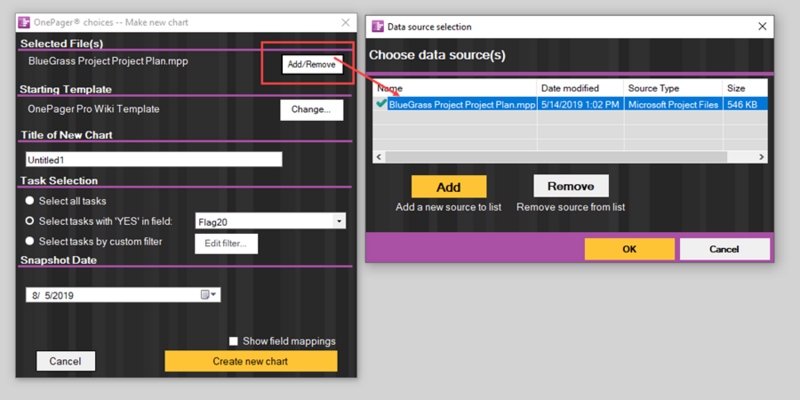Click the right arrow of horizontal scrollbar
This screenshot has width=800, height=400.
761,157
